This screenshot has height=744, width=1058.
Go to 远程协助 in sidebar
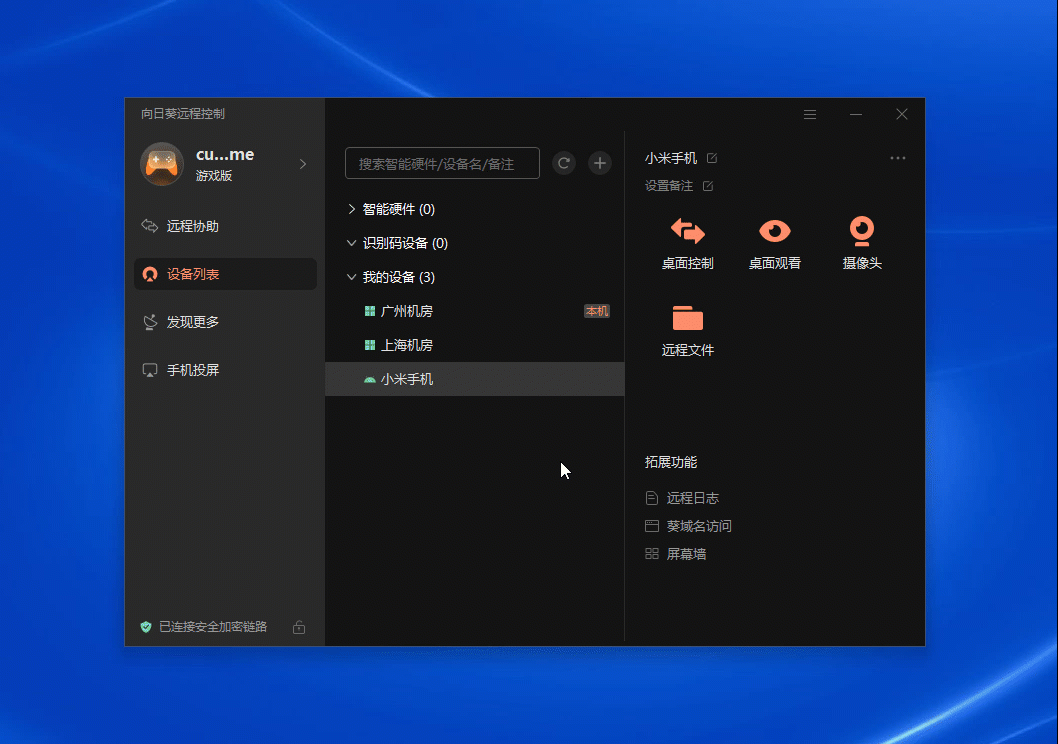click(x=225, y=226)
